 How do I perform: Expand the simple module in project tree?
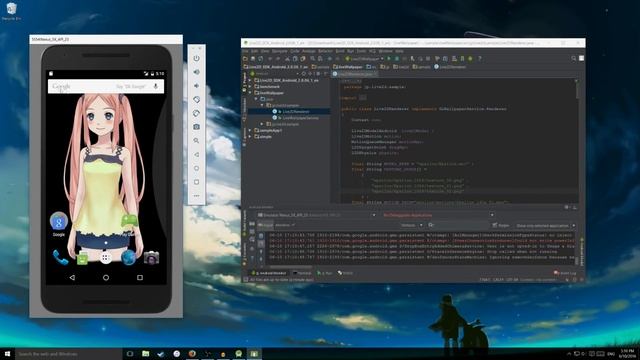click(250, 136)
